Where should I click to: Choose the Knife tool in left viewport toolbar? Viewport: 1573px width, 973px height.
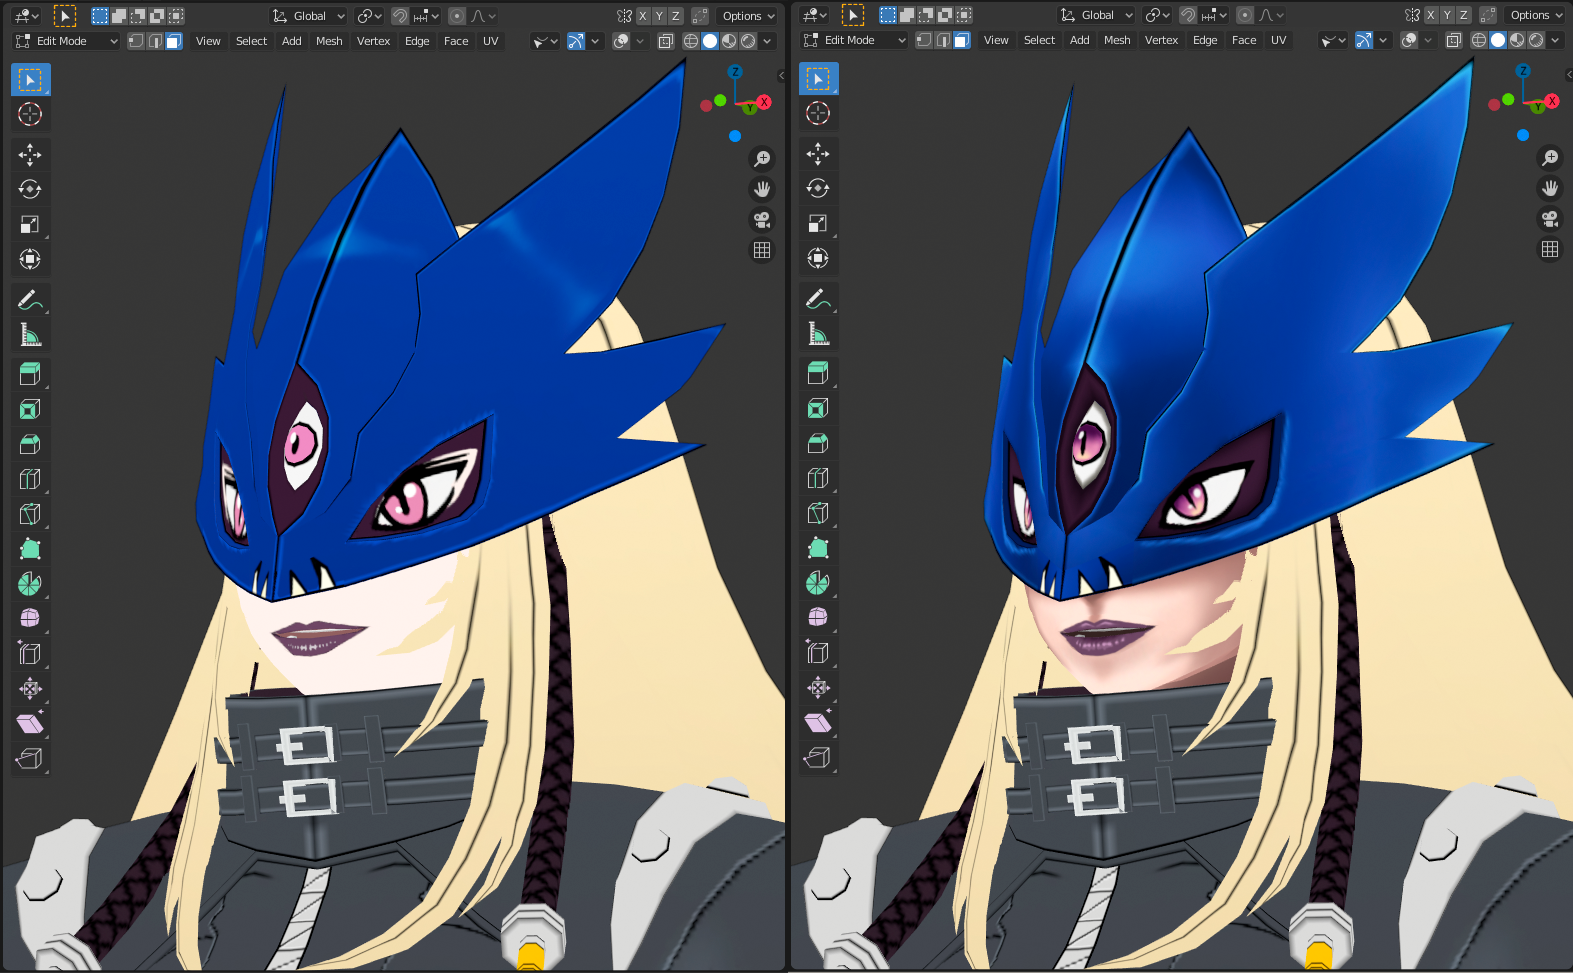coord(30,514)
